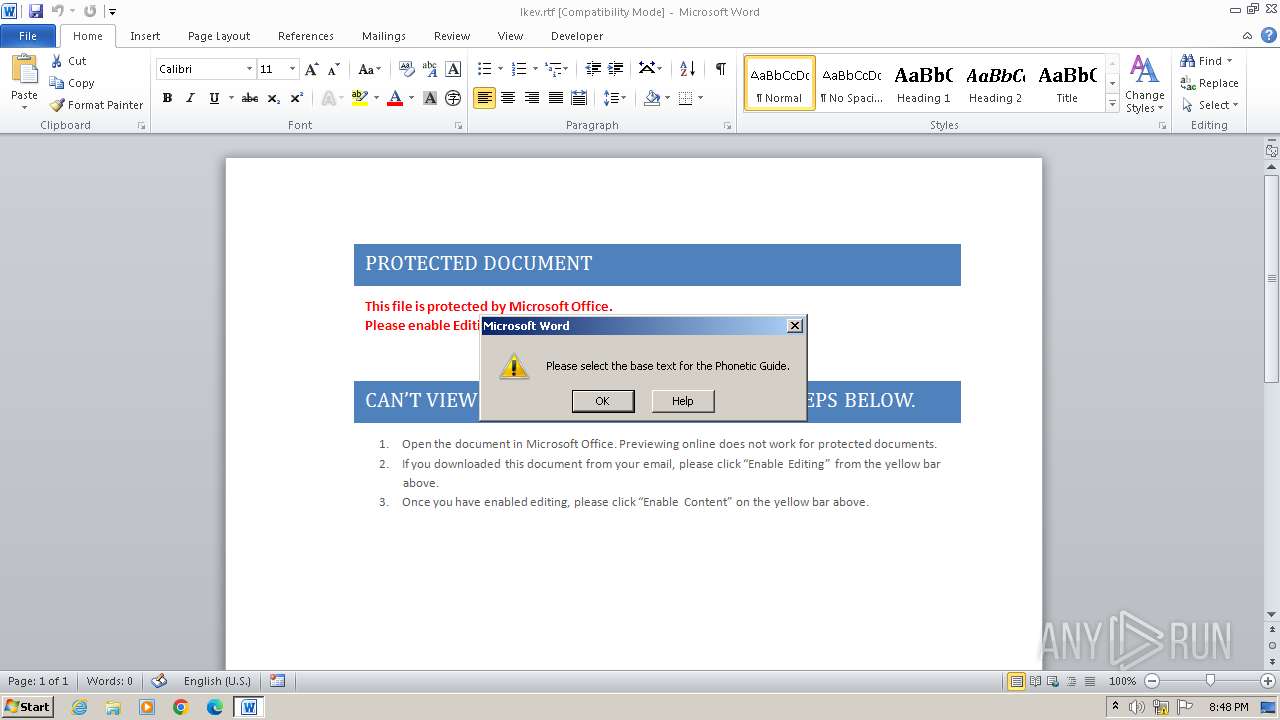Image resolution: width=1280 pixels, height=720 pixels.
Task: Expand the Styles gallery
Action: point(1112,103)
